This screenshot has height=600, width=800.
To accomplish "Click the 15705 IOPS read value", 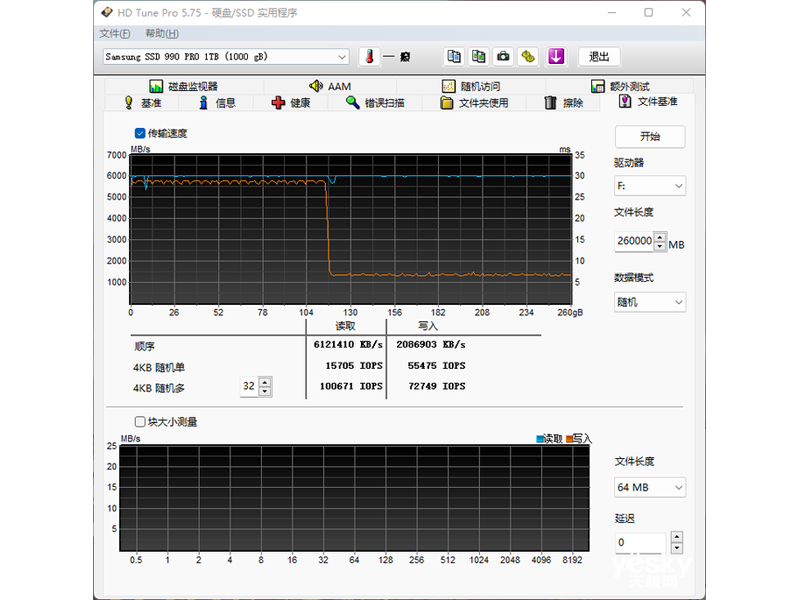I will click(354, 366).
